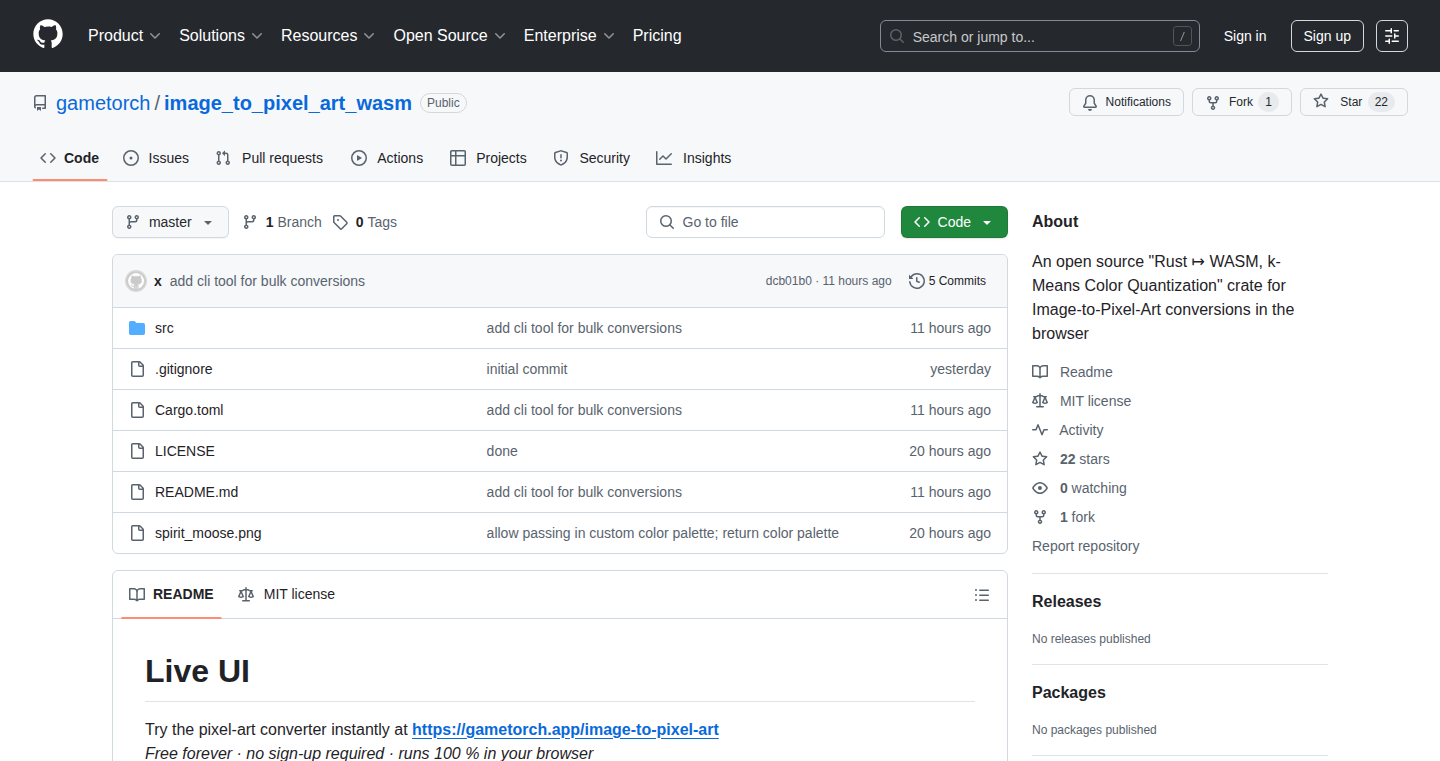Switch to the Actions tab
Viewport: 1440px width, 761px height.
[x=387, y=158]
